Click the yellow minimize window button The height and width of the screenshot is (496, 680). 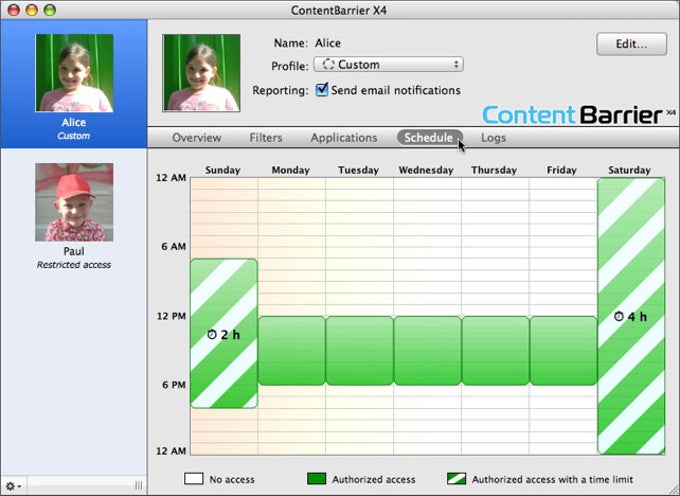pos(32,10)
